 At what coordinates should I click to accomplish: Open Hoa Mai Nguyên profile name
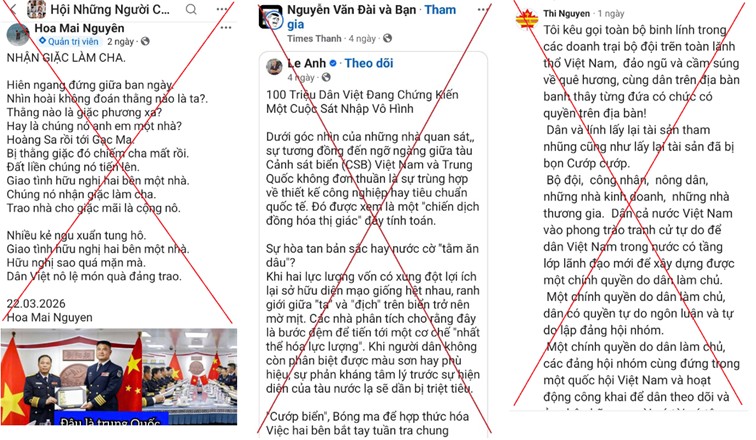(80, 28)
